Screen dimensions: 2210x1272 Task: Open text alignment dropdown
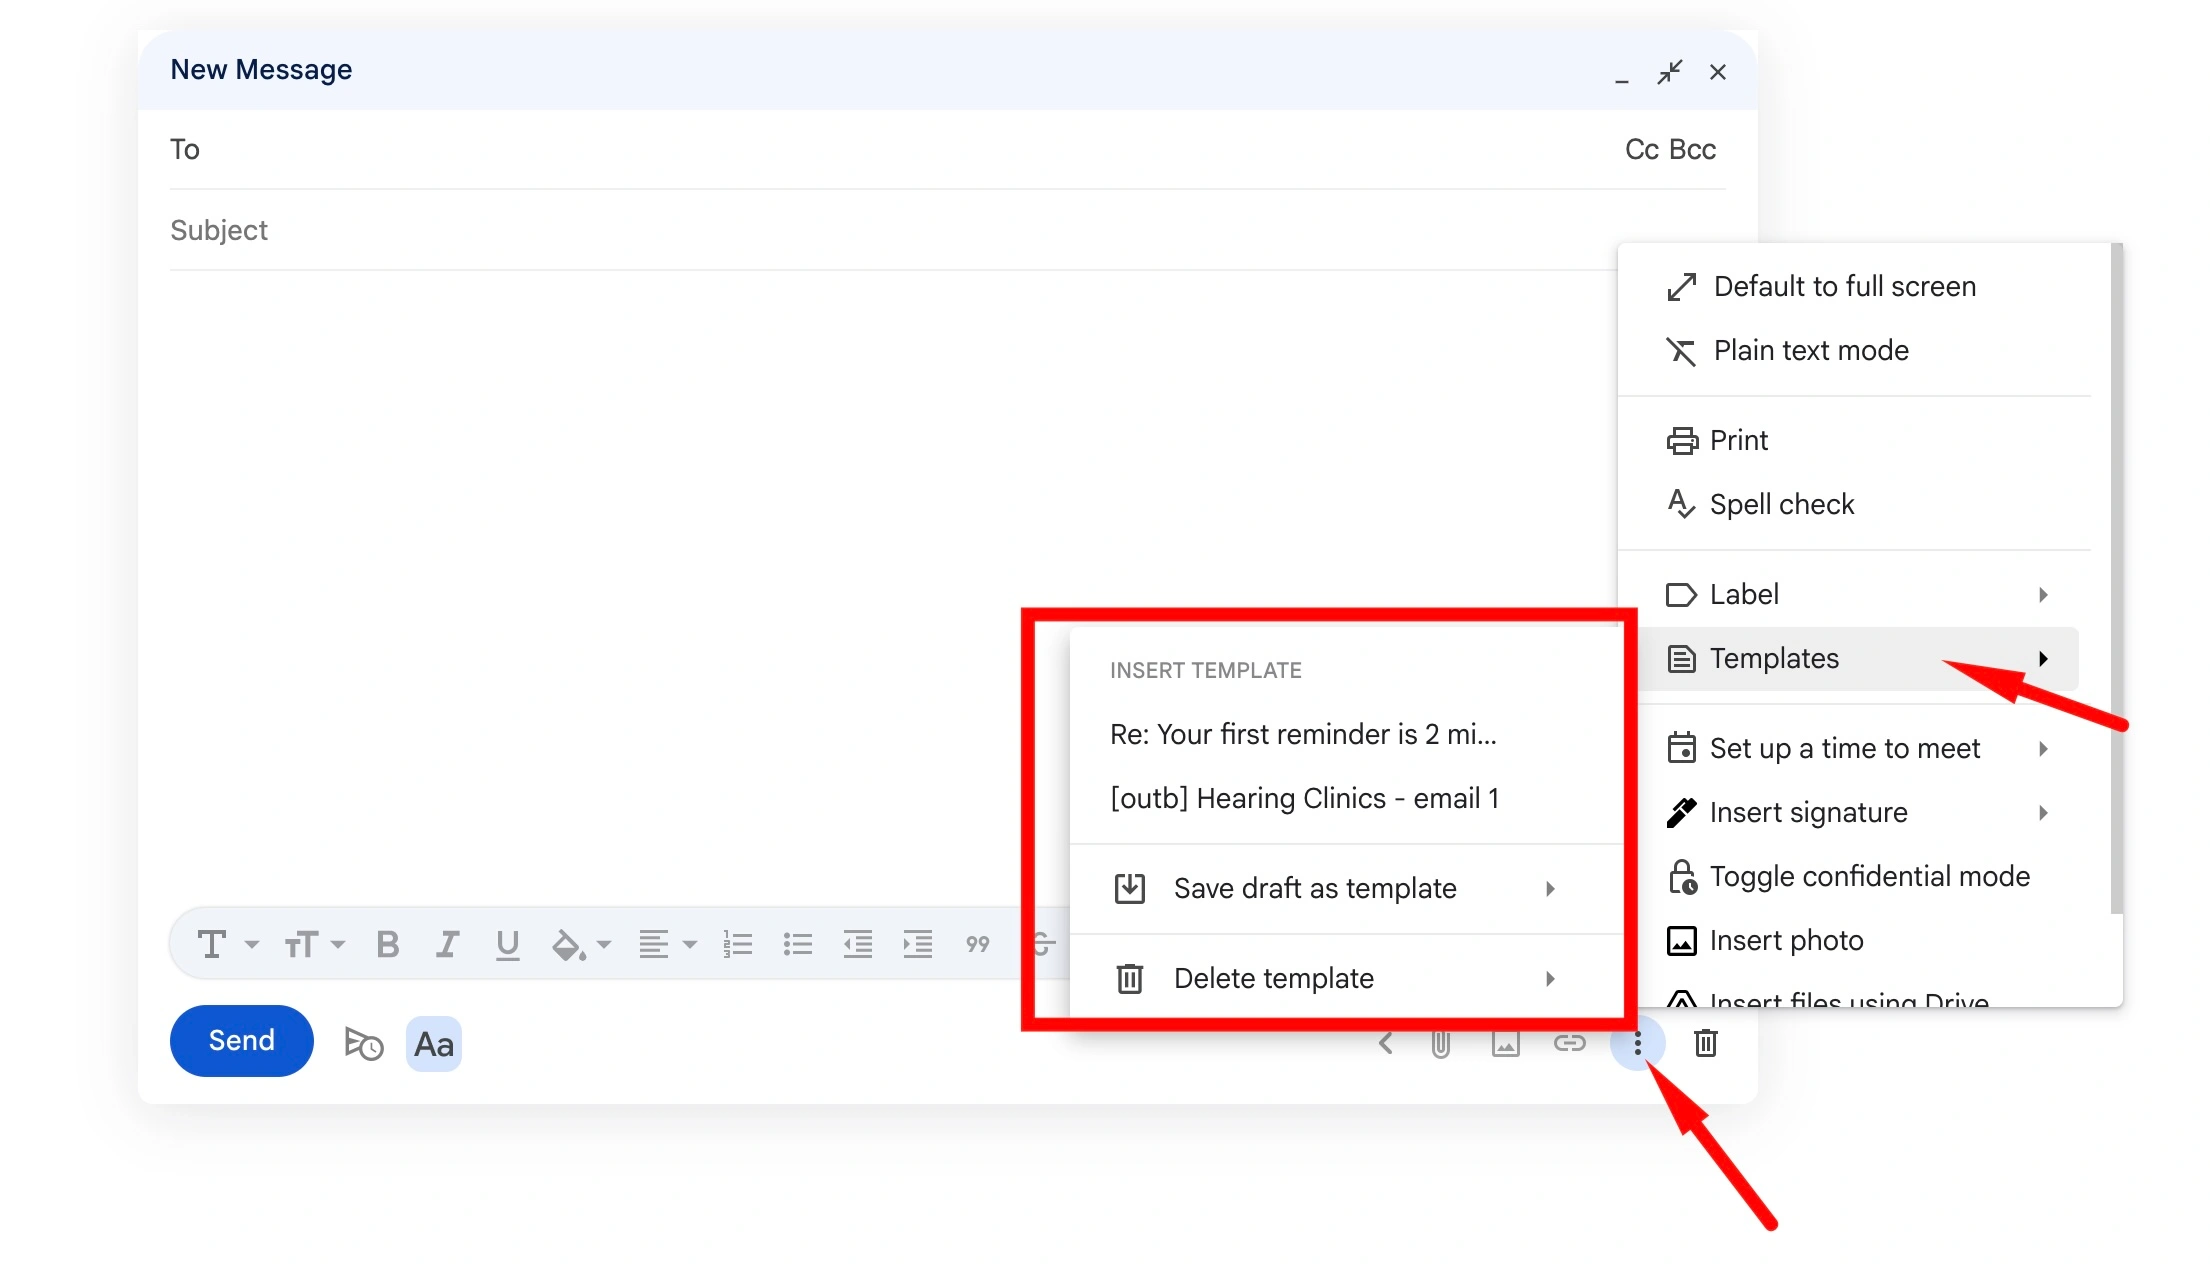(x=667, y=944)
